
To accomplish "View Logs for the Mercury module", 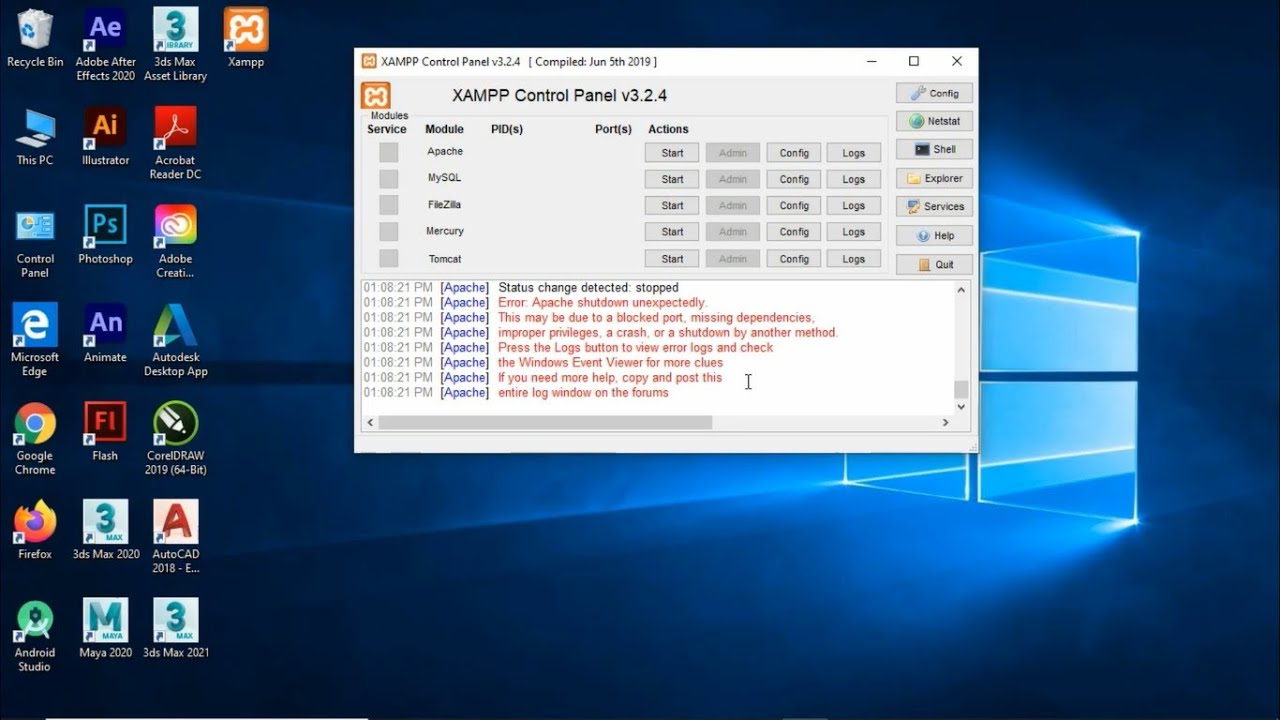I will 854,232.
